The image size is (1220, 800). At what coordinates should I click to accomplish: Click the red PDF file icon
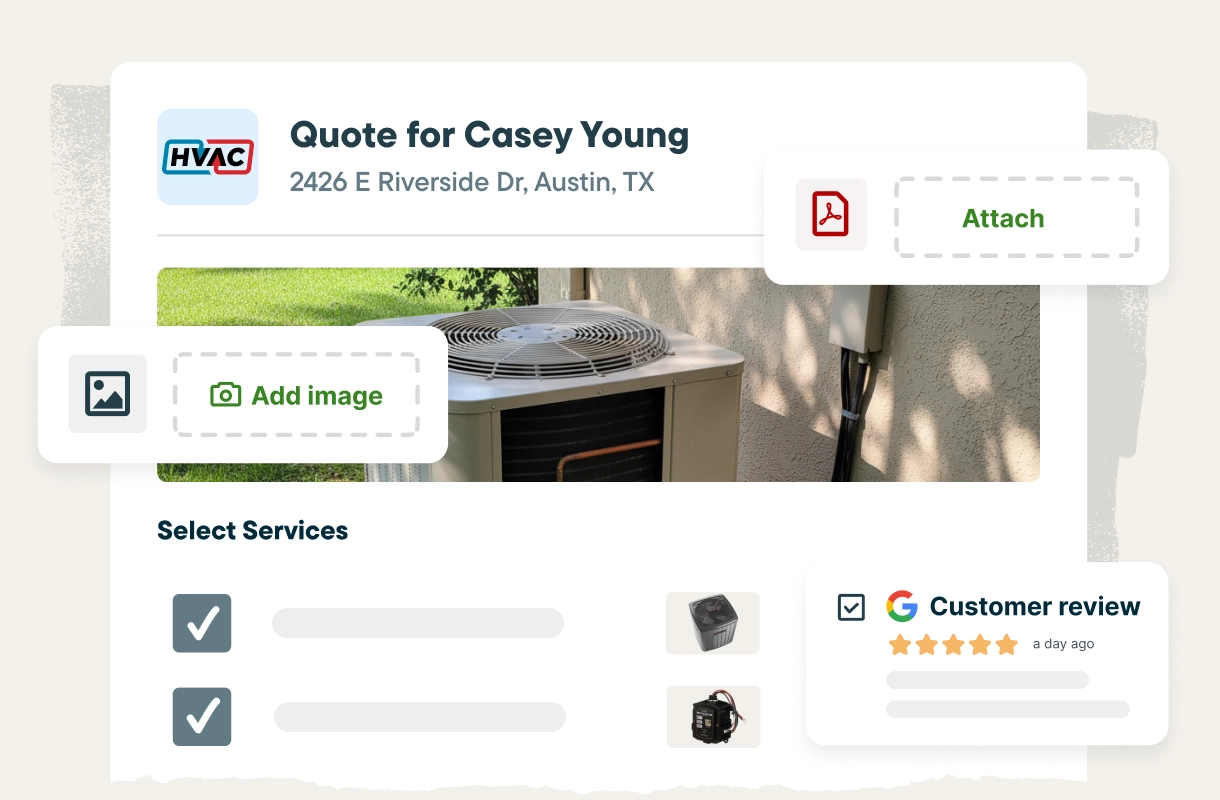(830, 214)
